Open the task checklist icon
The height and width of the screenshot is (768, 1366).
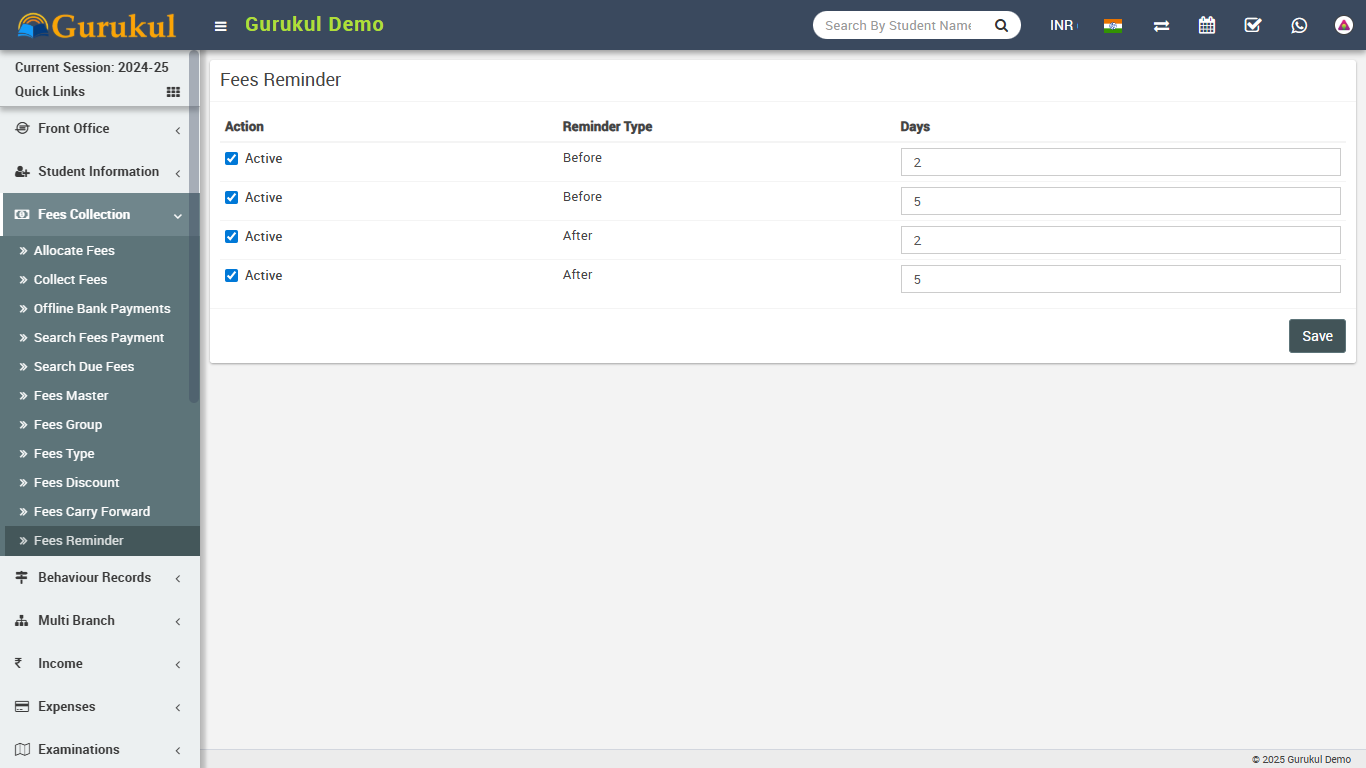click(1253, 25)
